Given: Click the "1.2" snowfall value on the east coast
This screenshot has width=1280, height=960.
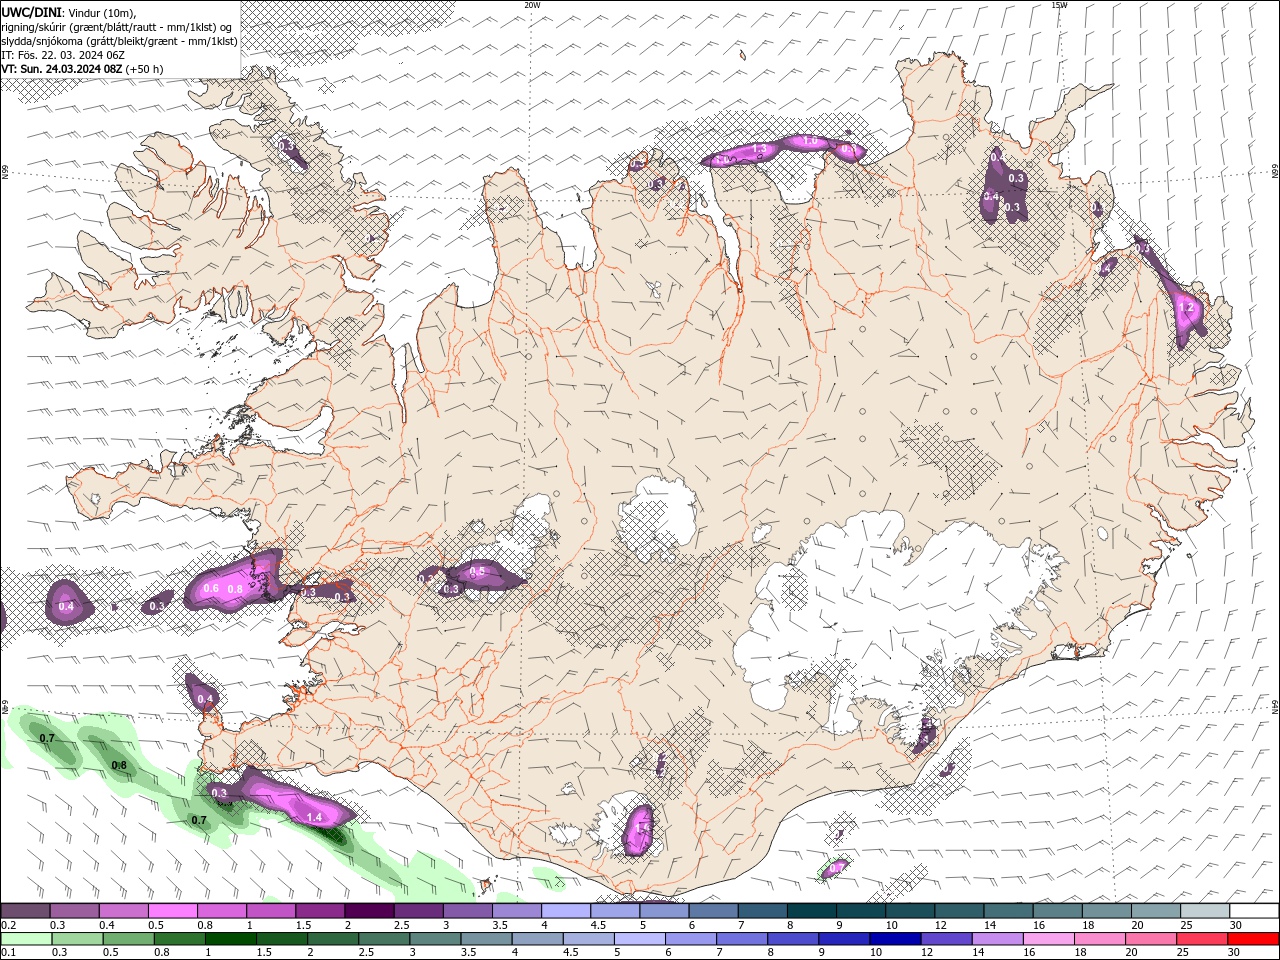Looking at the screenshot, I should [x=1188, y=309].
